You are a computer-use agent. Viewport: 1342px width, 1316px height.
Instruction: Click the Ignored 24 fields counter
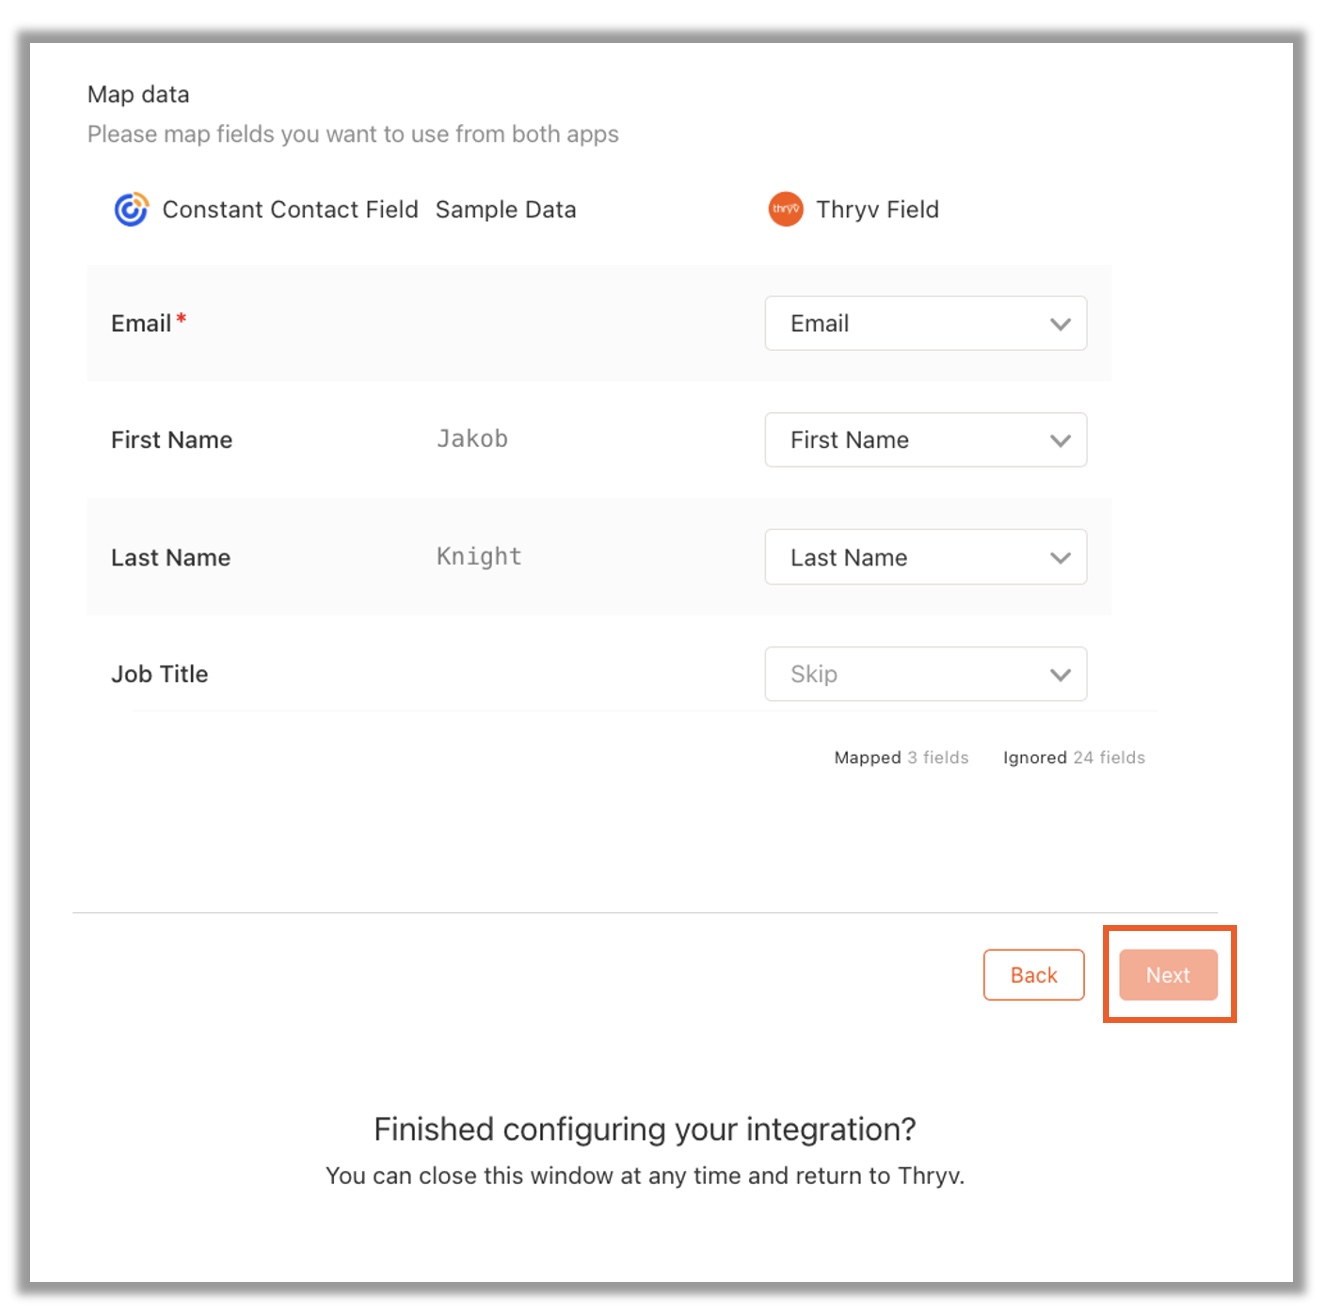(1074, 757)
